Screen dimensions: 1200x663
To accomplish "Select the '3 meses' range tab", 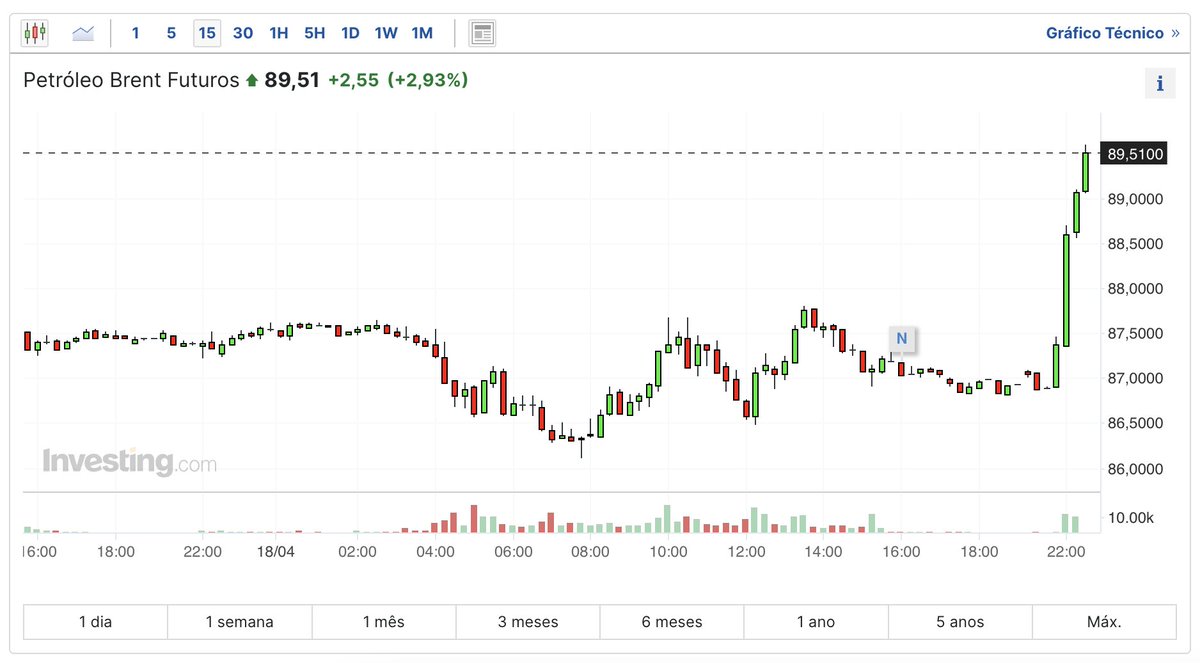I will click(528, 622).
